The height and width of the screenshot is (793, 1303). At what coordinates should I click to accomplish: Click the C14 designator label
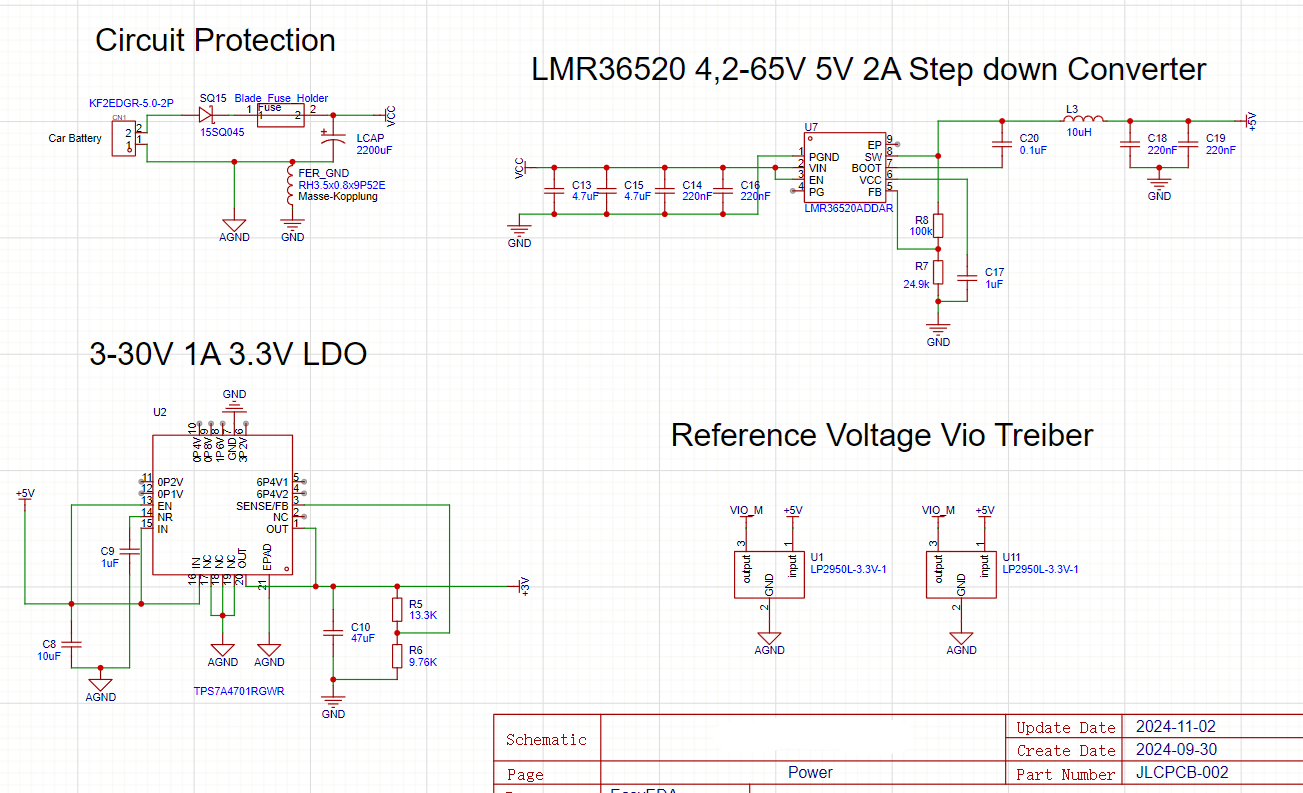click(x=692, y=186)
